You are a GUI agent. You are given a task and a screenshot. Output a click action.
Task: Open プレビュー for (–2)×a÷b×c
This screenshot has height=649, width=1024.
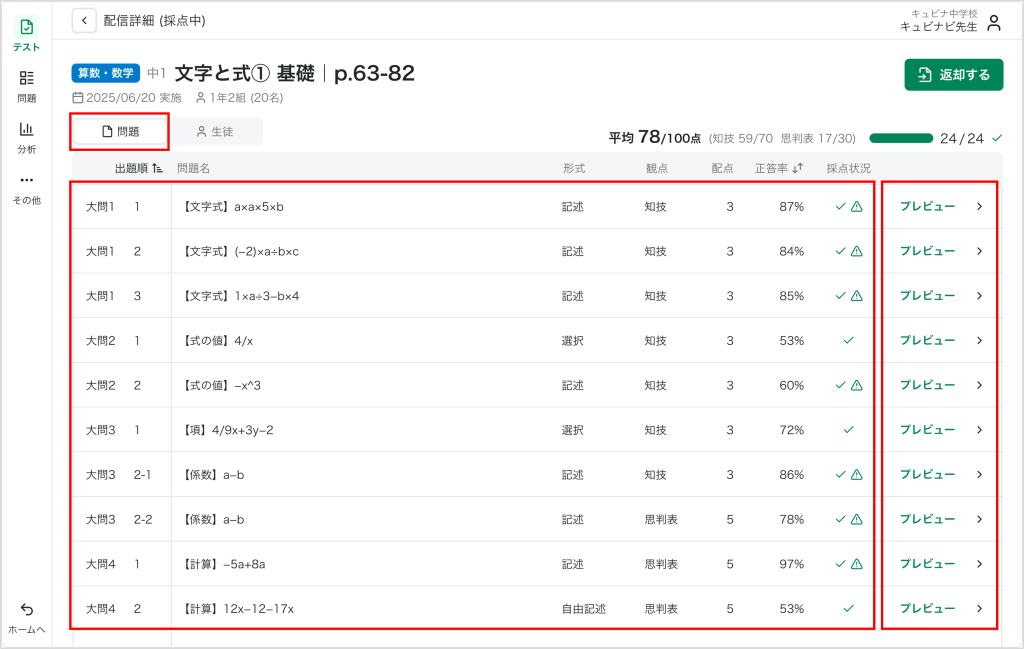(927, 251)
